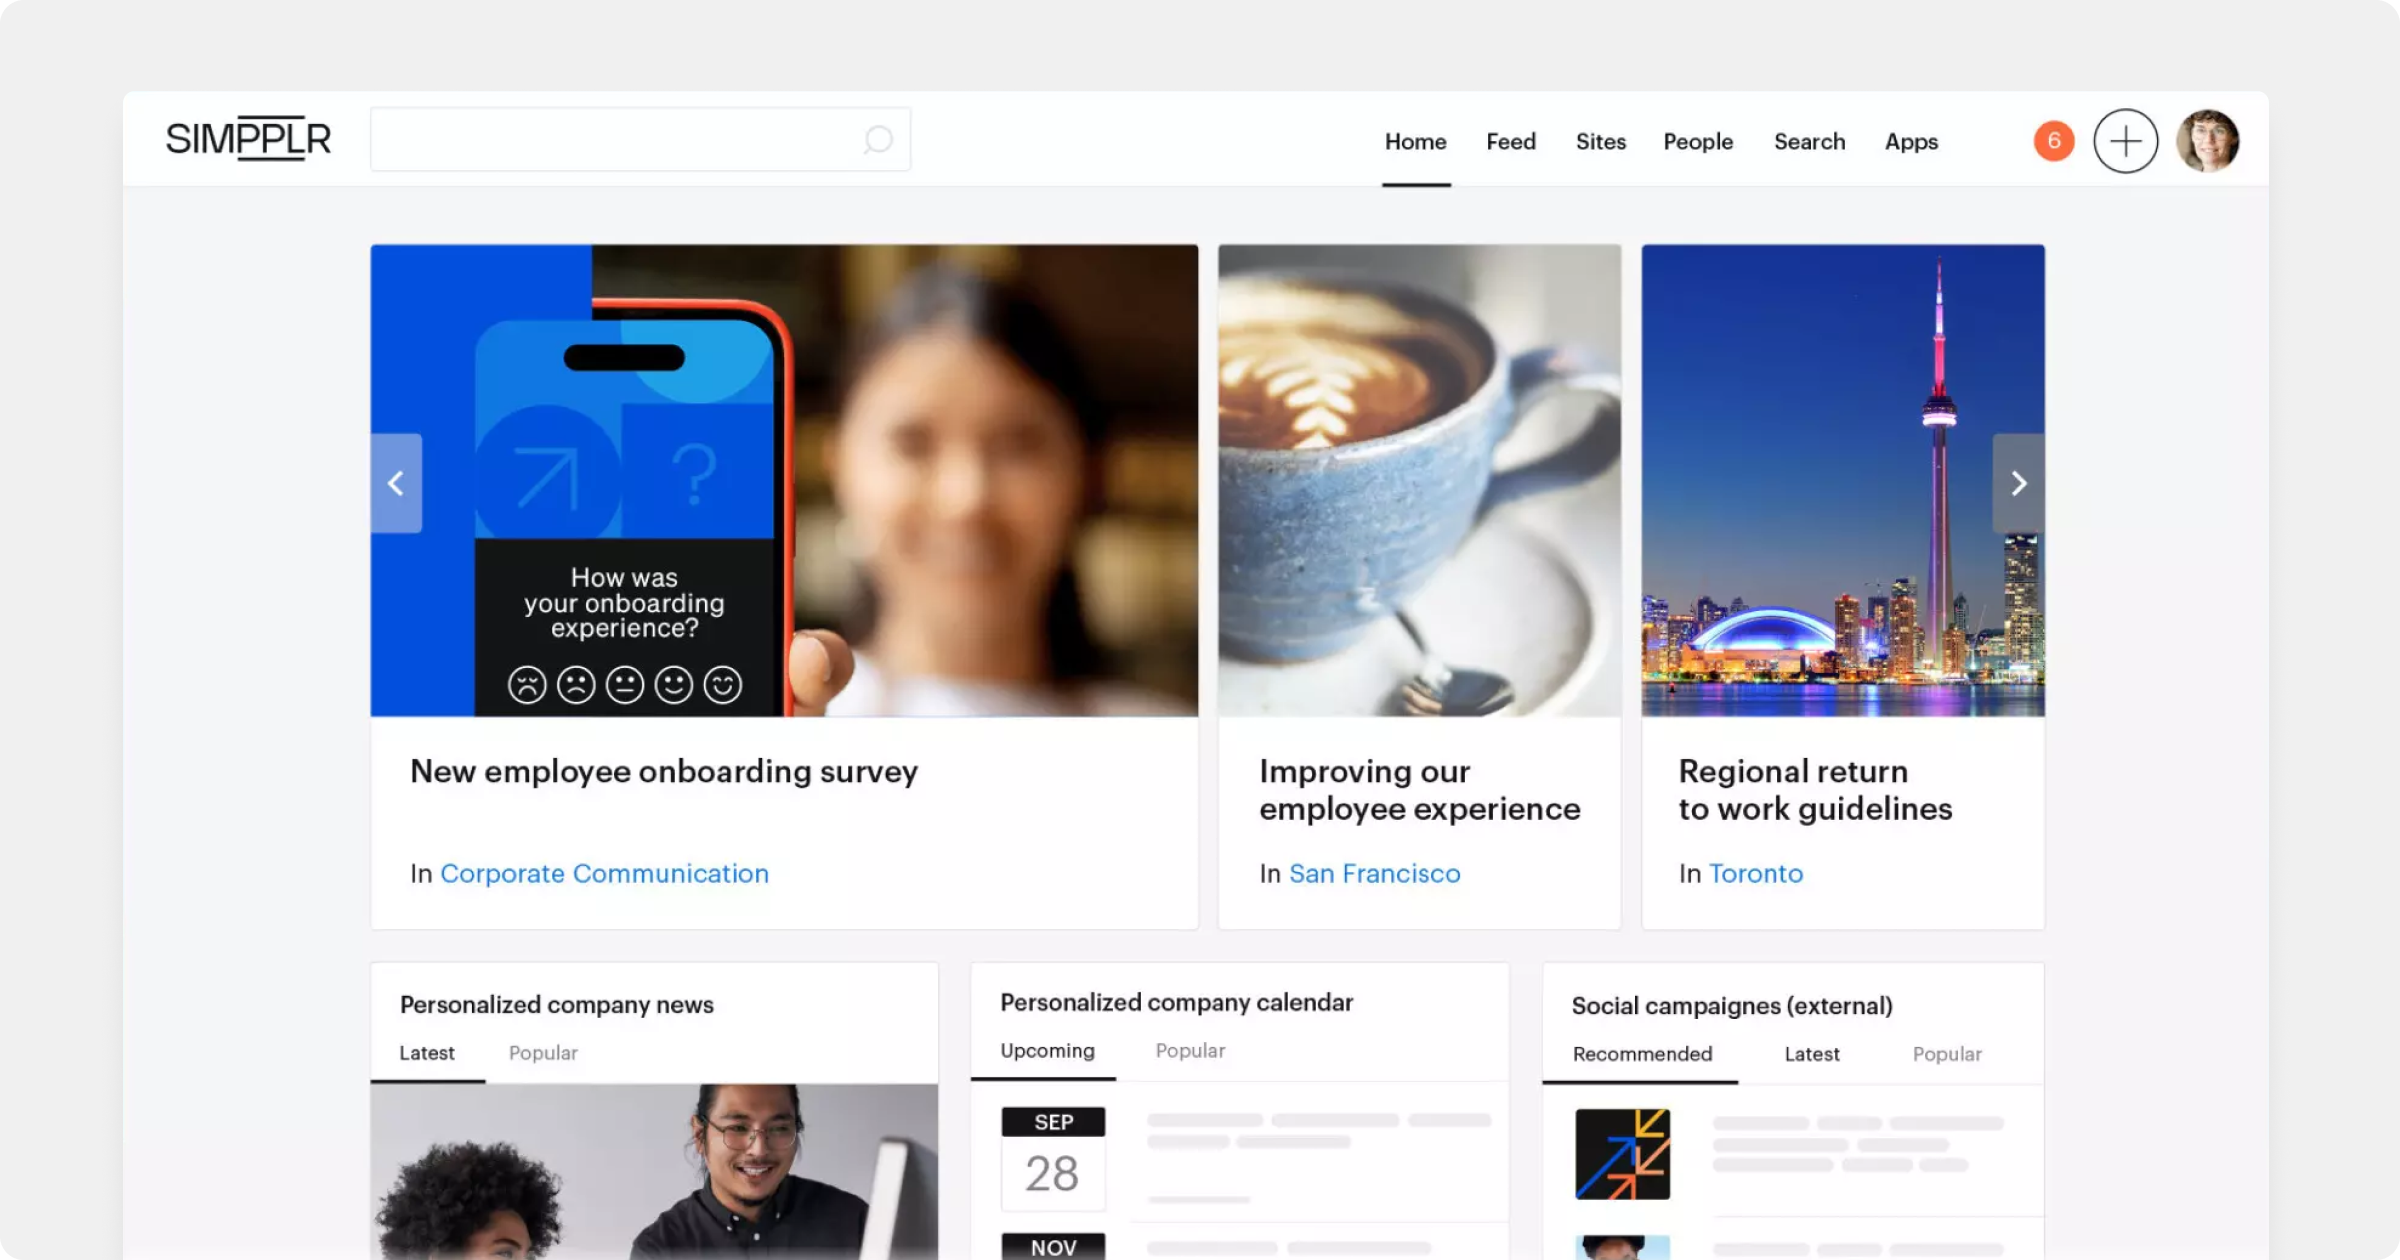Screen dimensions: 2400x1260
Task: Select Popular tab in company calendar
Action: pyautogui.click(x=1190, y=1051)
